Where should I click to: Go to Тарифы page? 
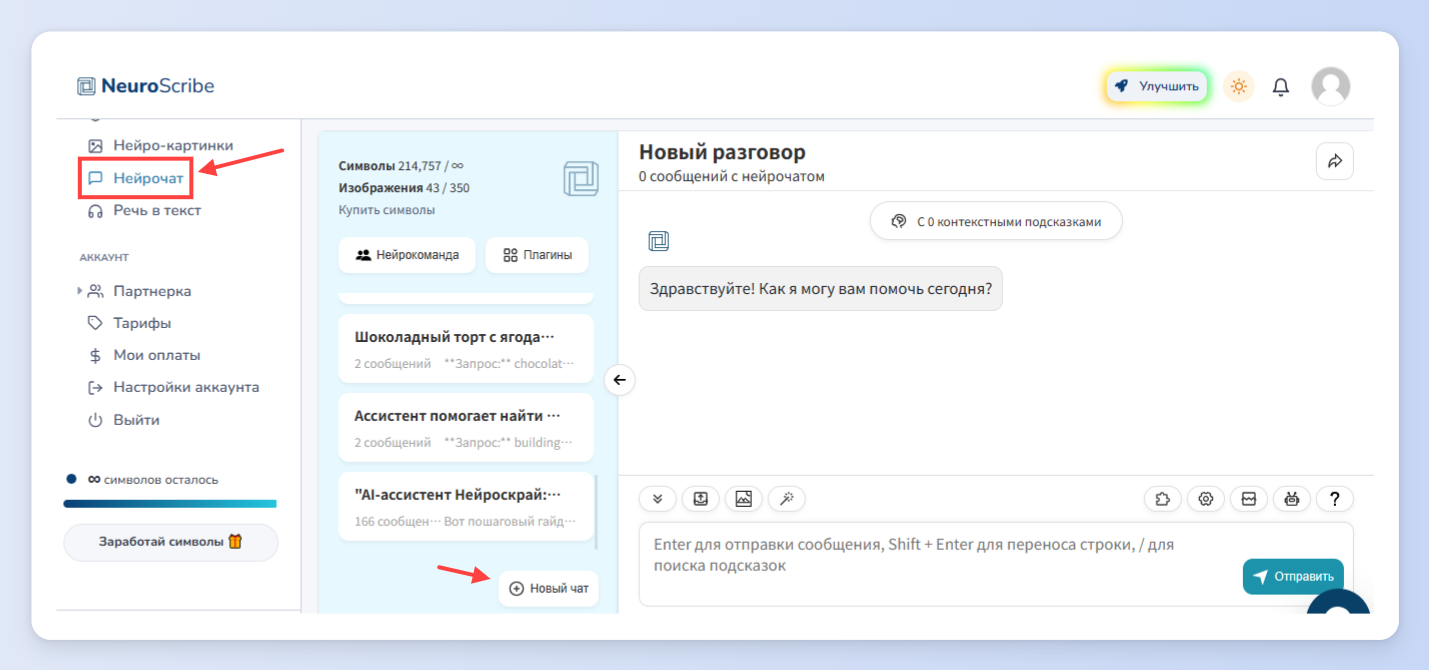pos(129,323)
